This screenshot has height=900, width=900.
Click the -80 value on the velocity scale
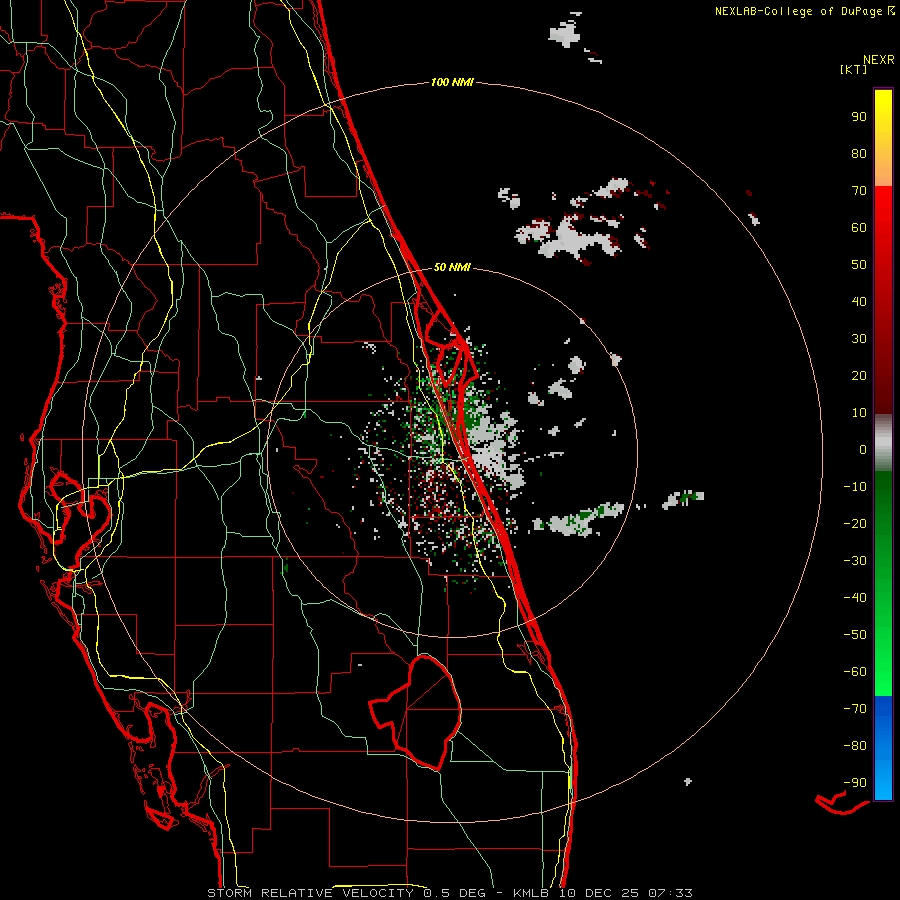[x=855, y=746]
